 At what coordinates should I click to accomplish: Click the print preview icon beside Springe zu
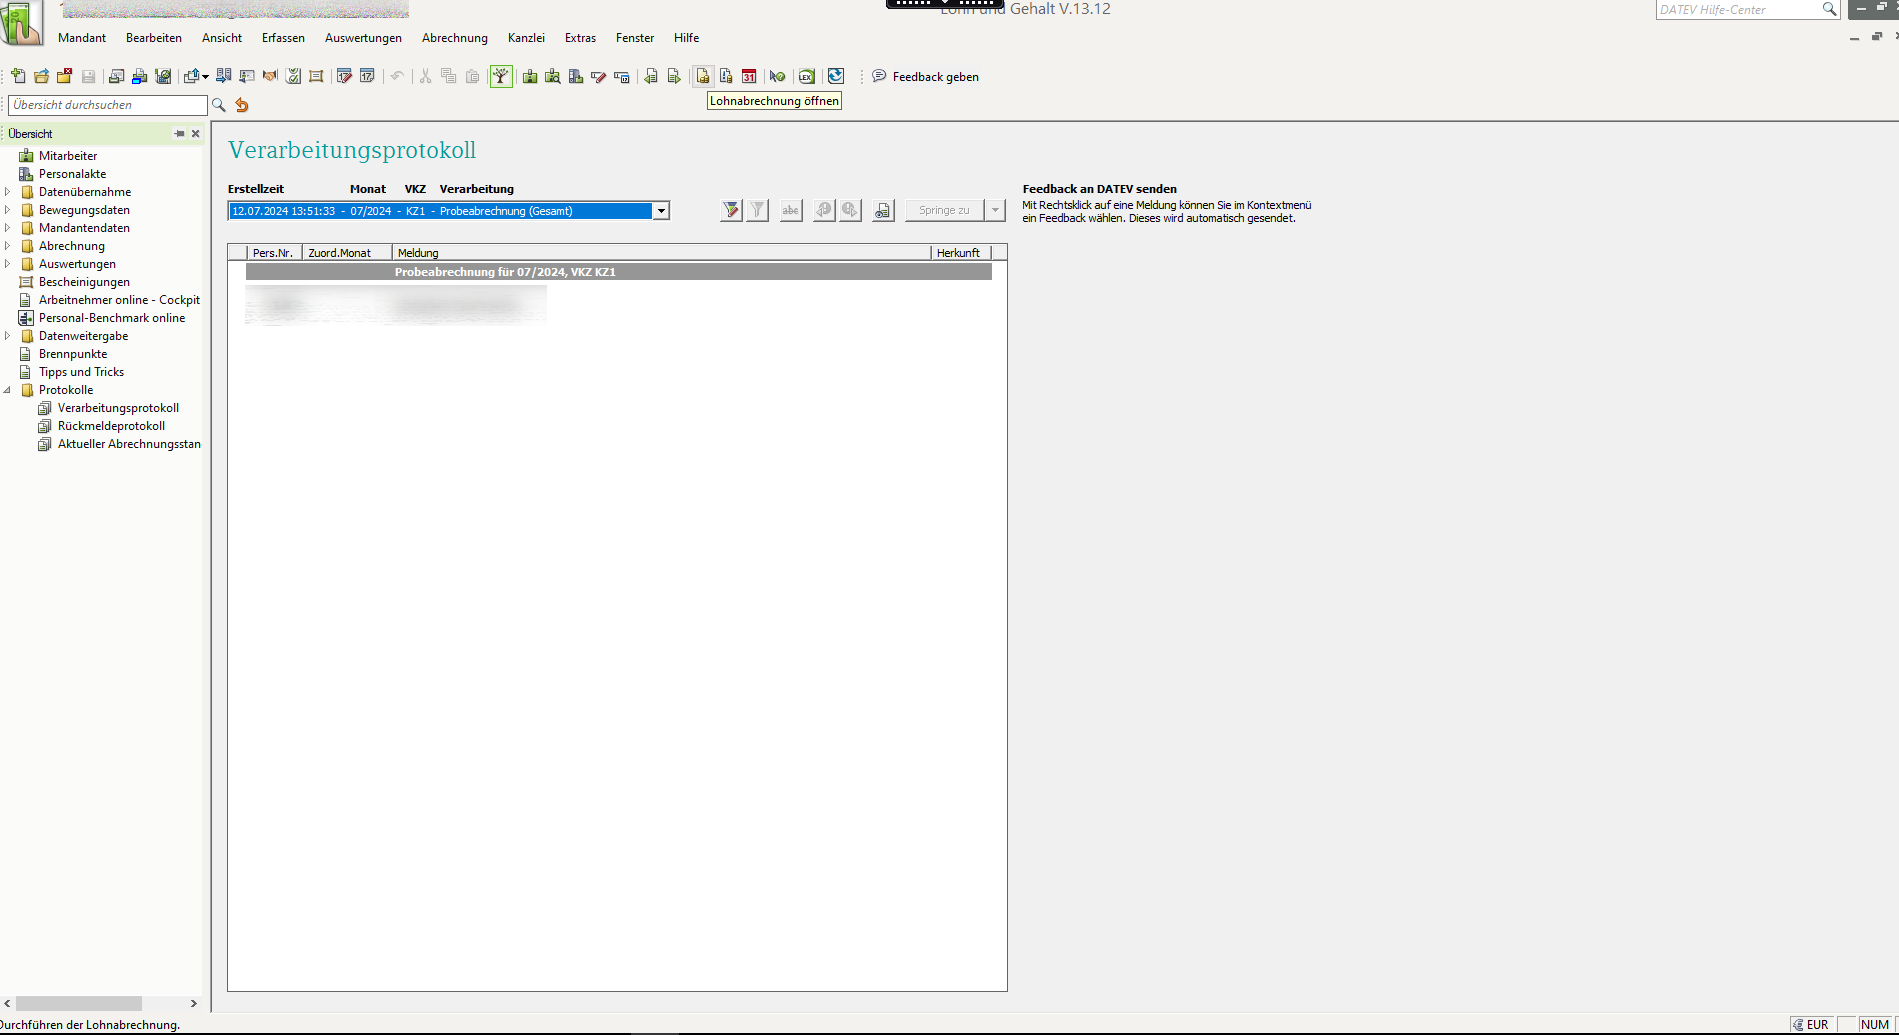(x=882, y=210)
